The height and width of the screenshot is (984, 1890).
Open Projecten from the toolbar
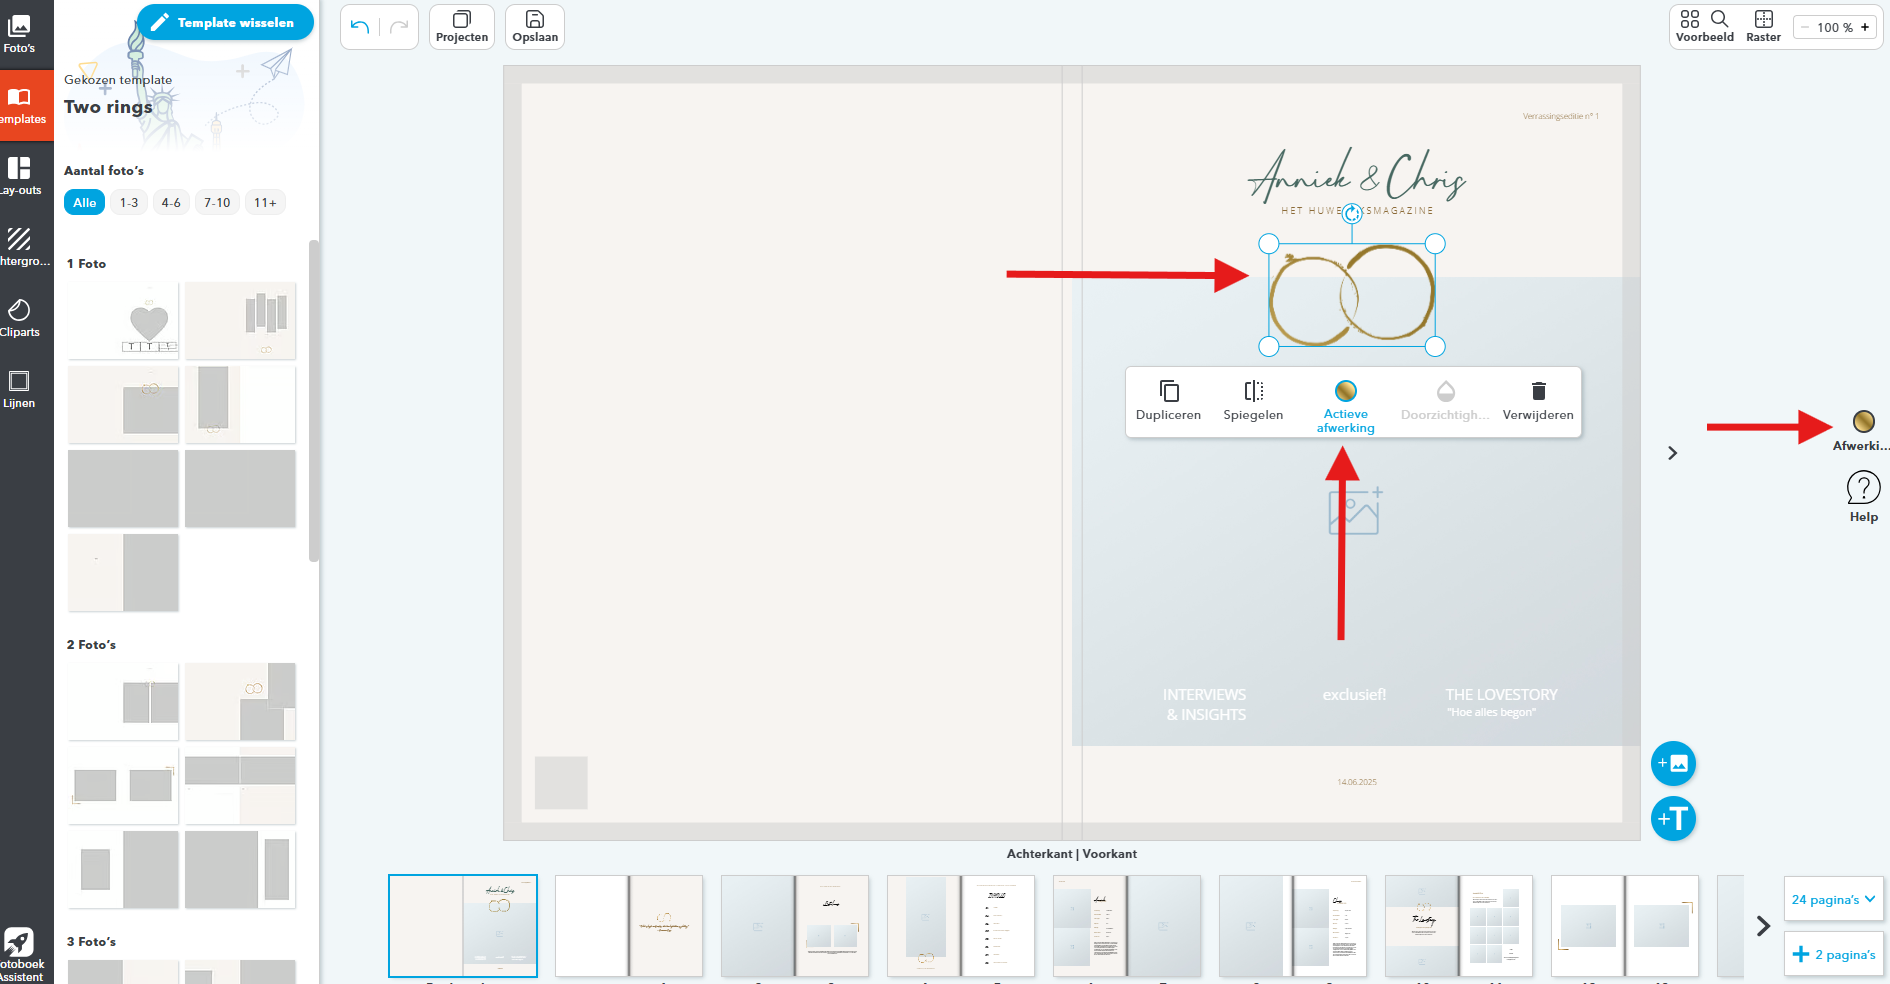pos(462,27)
